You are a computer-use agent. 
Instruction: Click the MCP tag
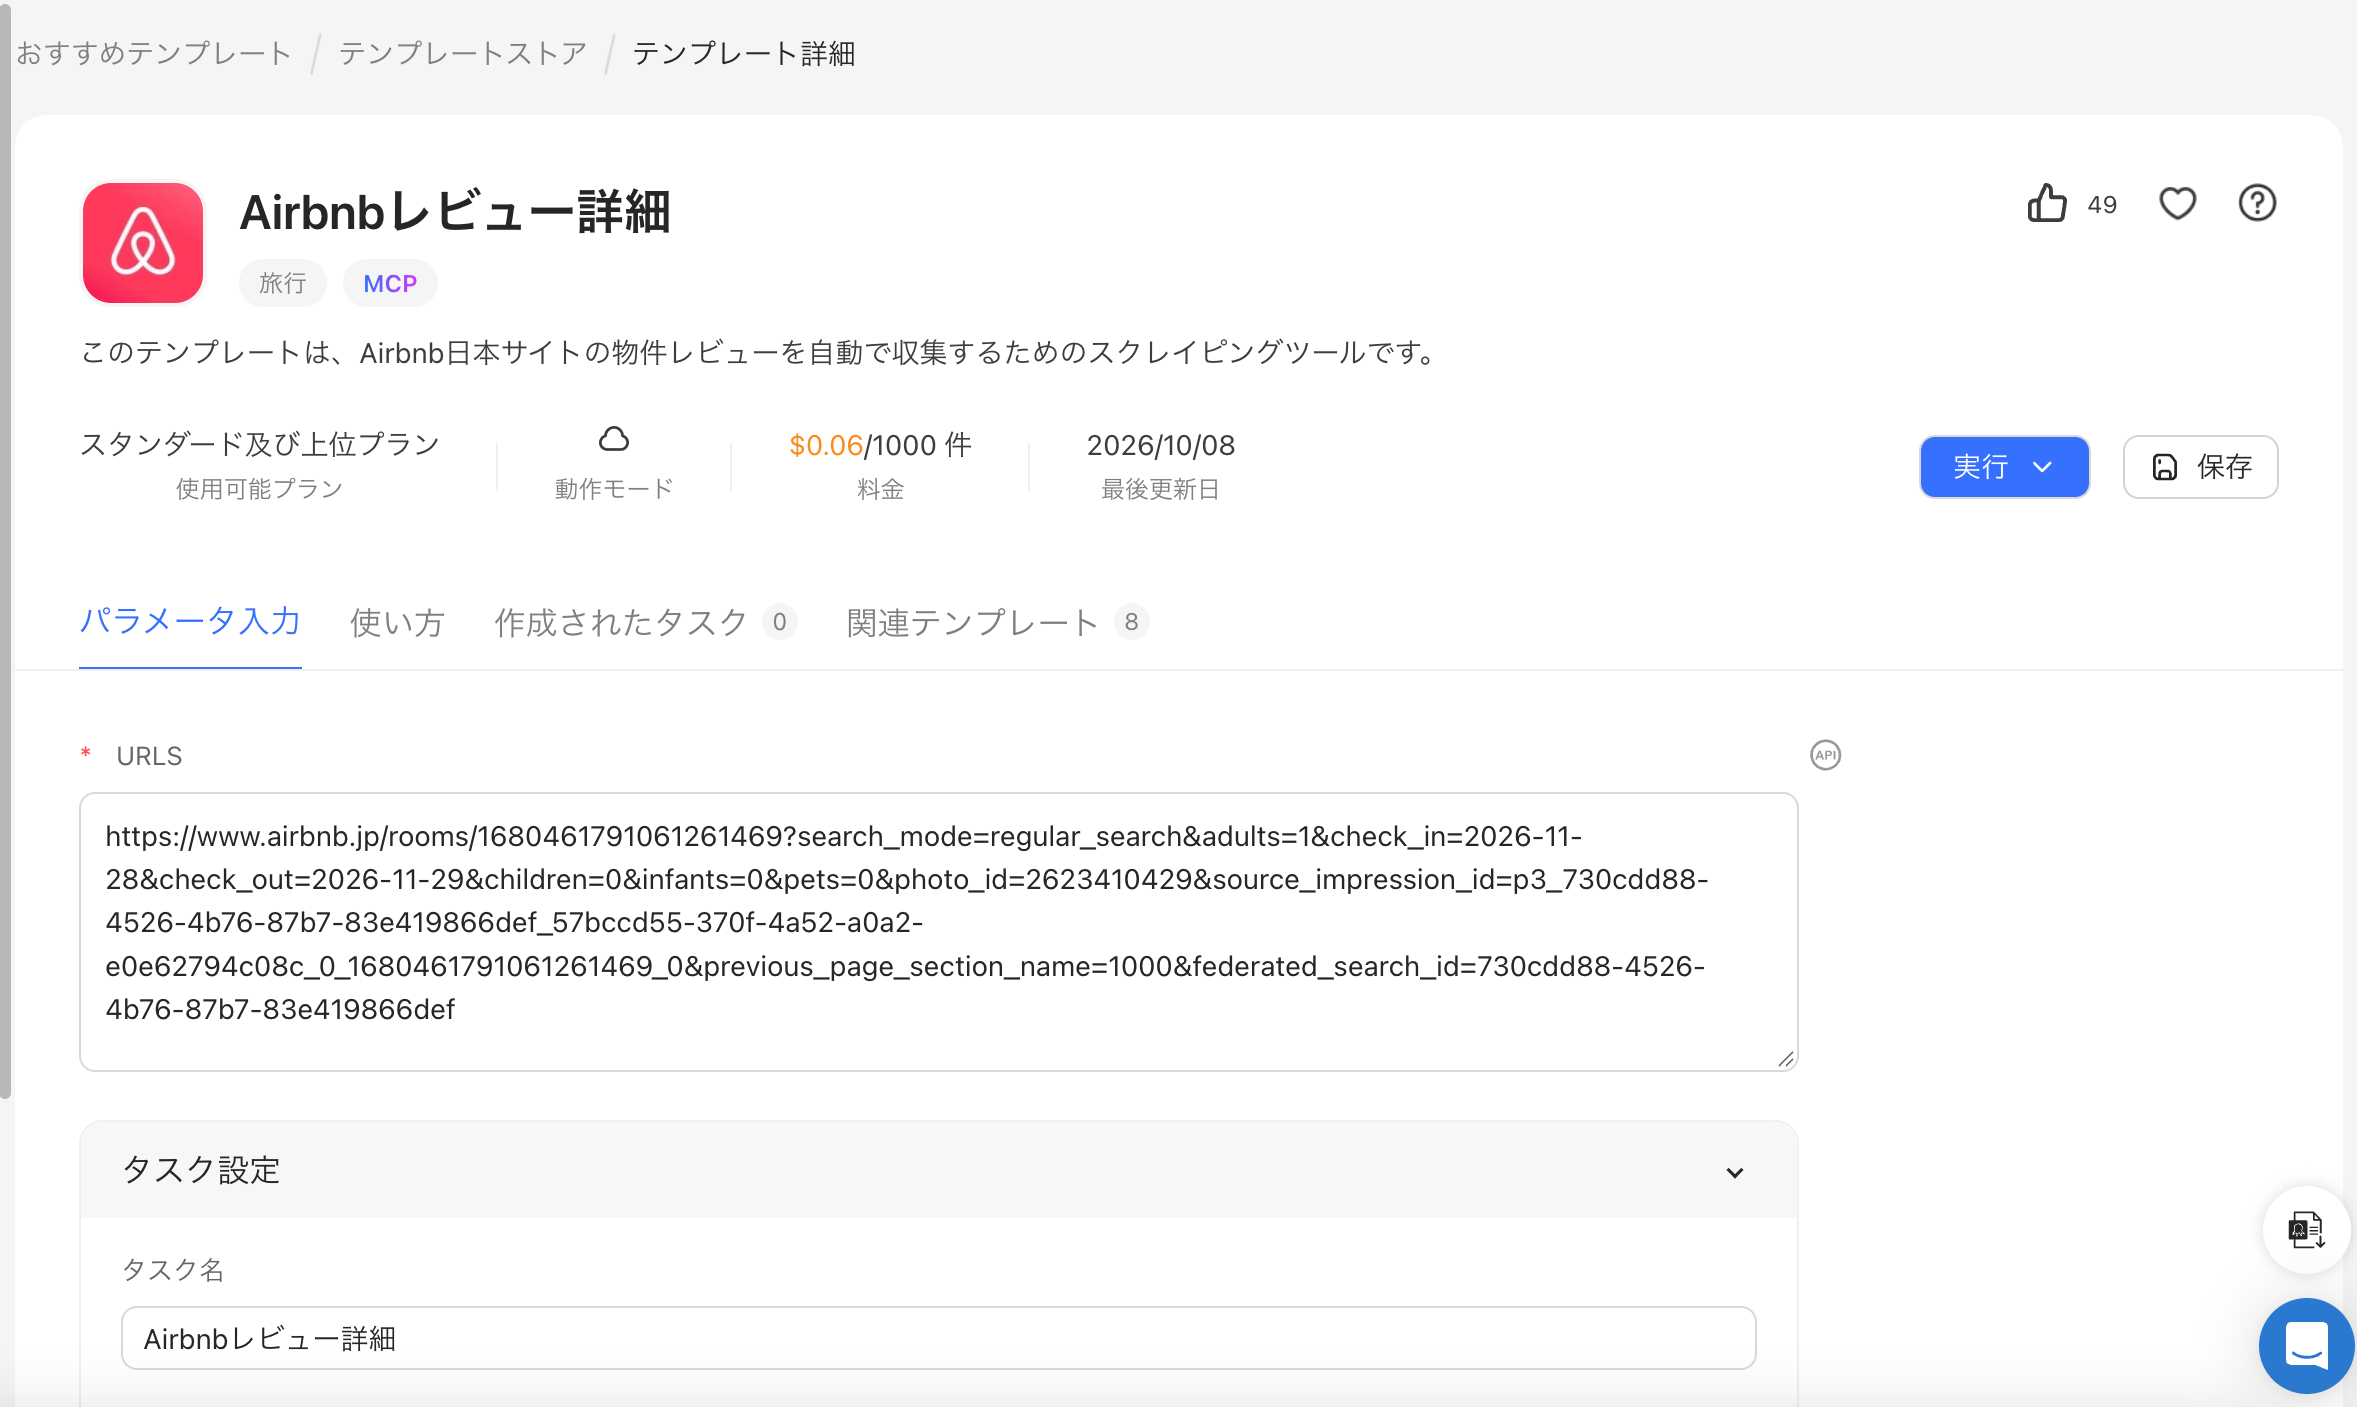390,284
